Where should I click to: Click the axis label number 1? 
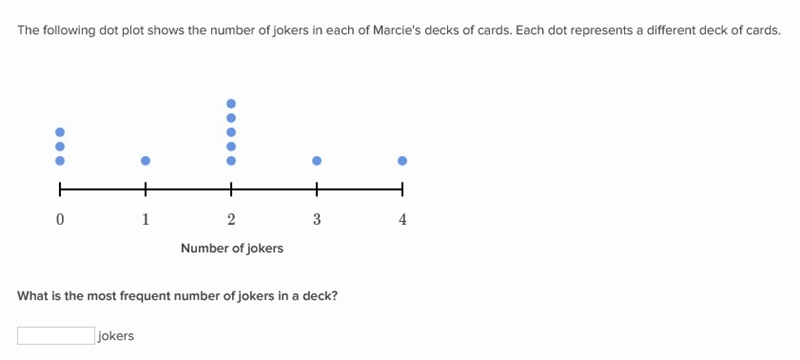pos(145,220)
